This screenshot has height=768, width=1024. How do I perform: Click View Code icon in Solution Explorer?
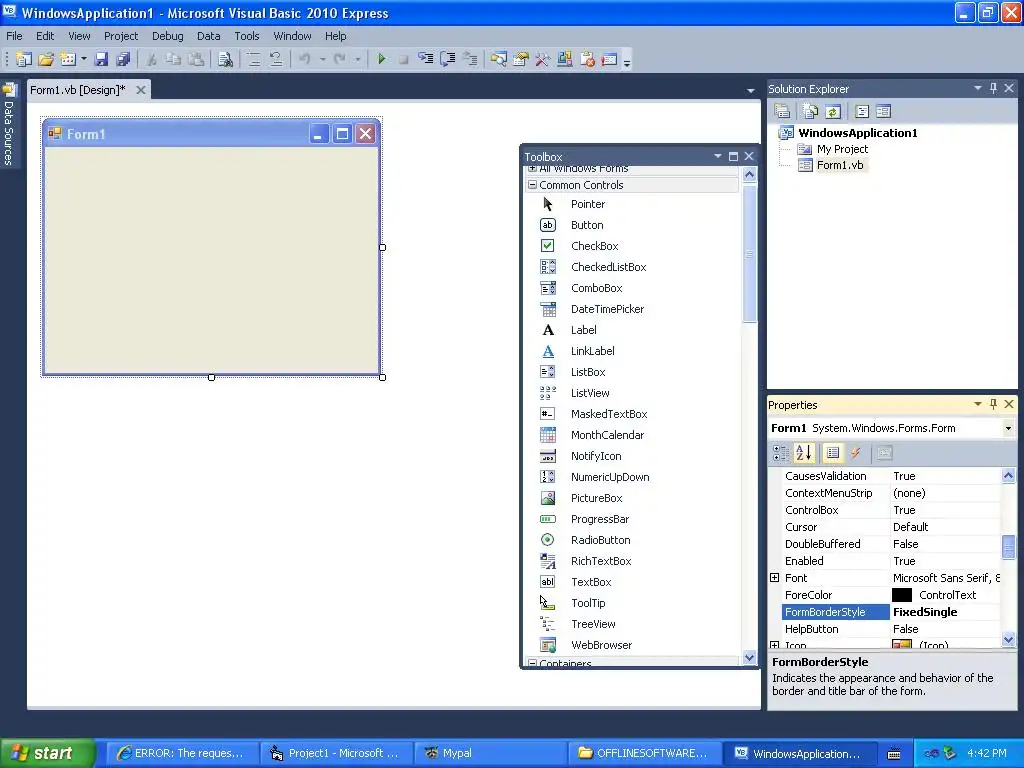(862, 111)
